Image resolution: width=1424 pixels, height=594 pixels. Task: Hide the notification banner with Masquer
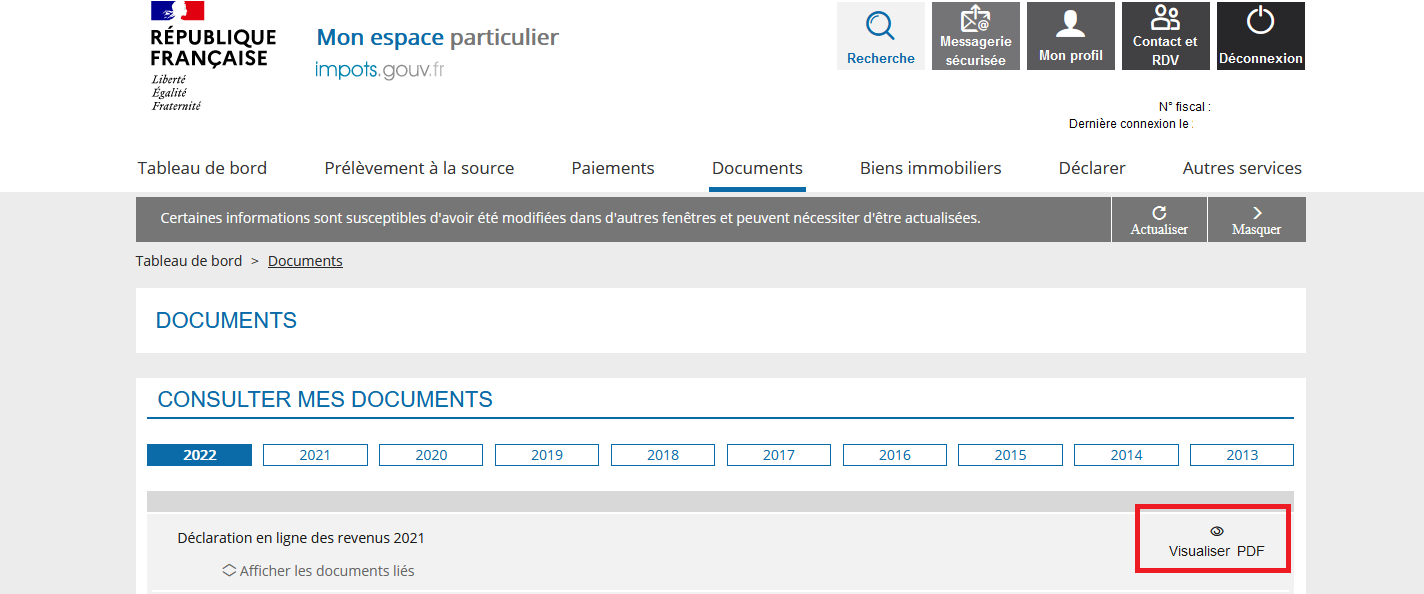1256,220
